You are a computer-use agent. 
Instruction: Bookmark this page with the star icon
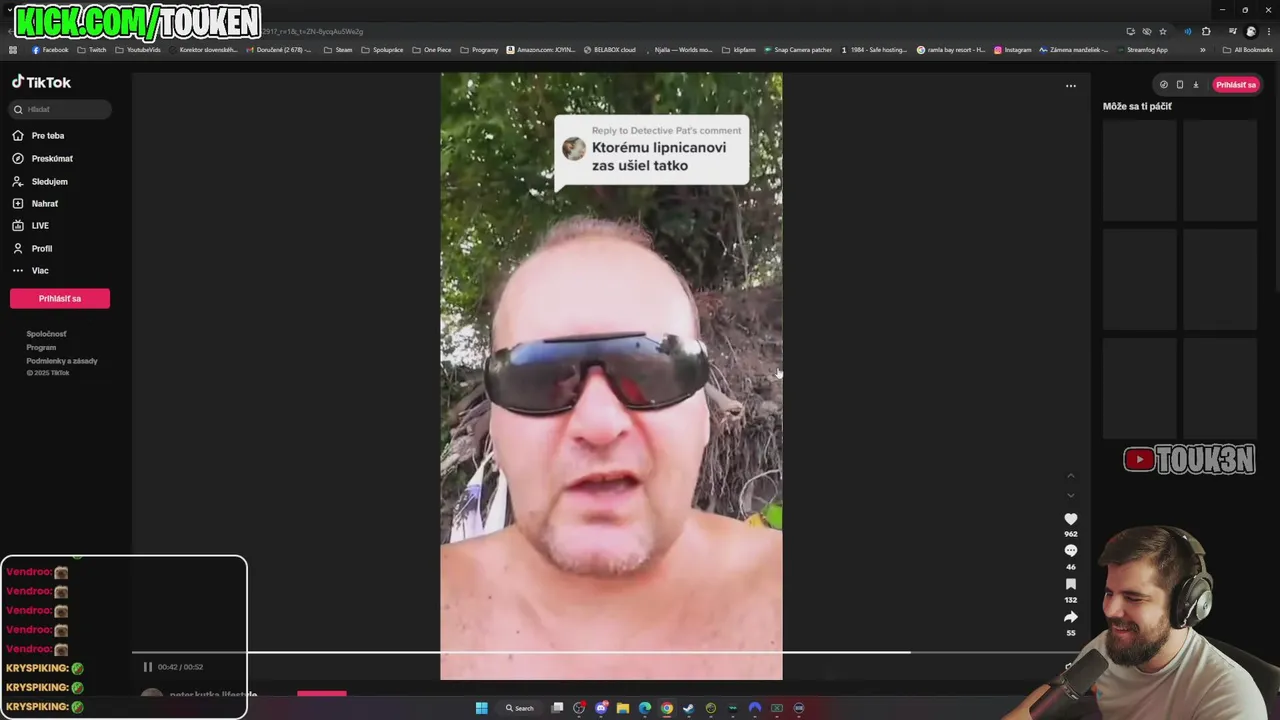point(1163,31)
